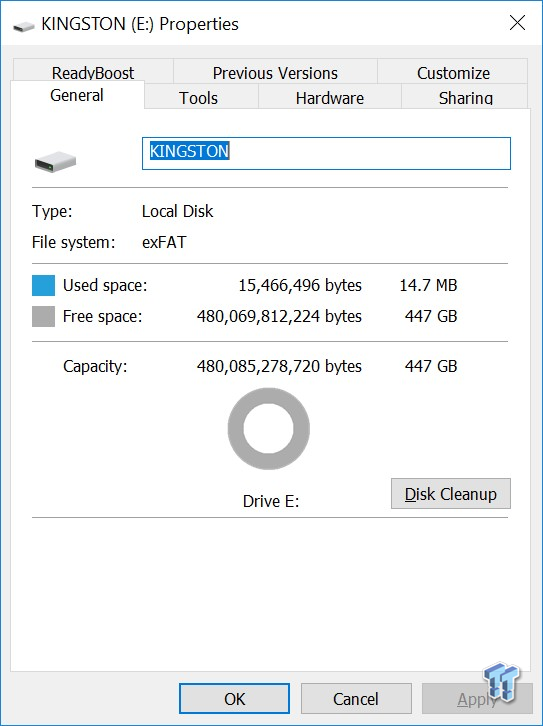Switch to the Tools tab
The image size is (543, 726).
tap(199, 97)
